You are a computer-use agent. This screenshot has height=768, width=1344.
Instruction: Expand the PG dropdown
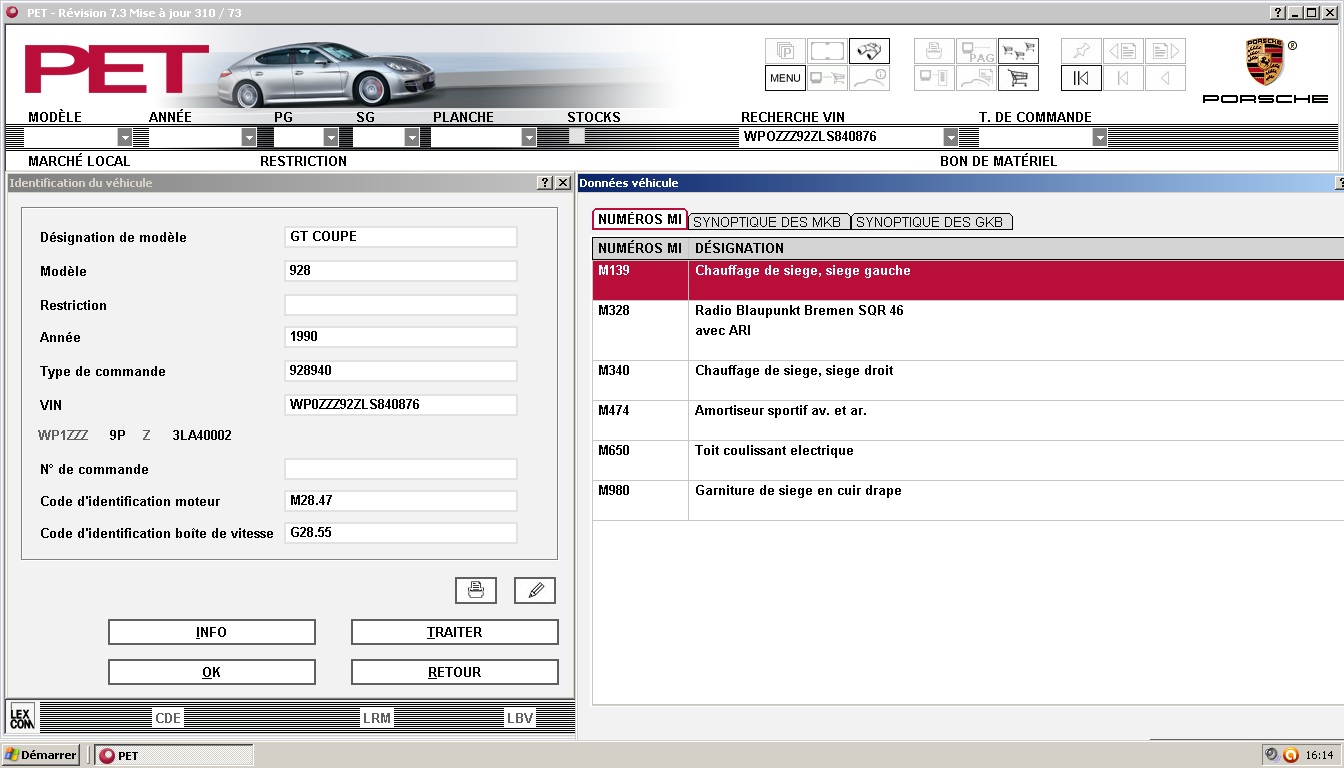(331, 137)
